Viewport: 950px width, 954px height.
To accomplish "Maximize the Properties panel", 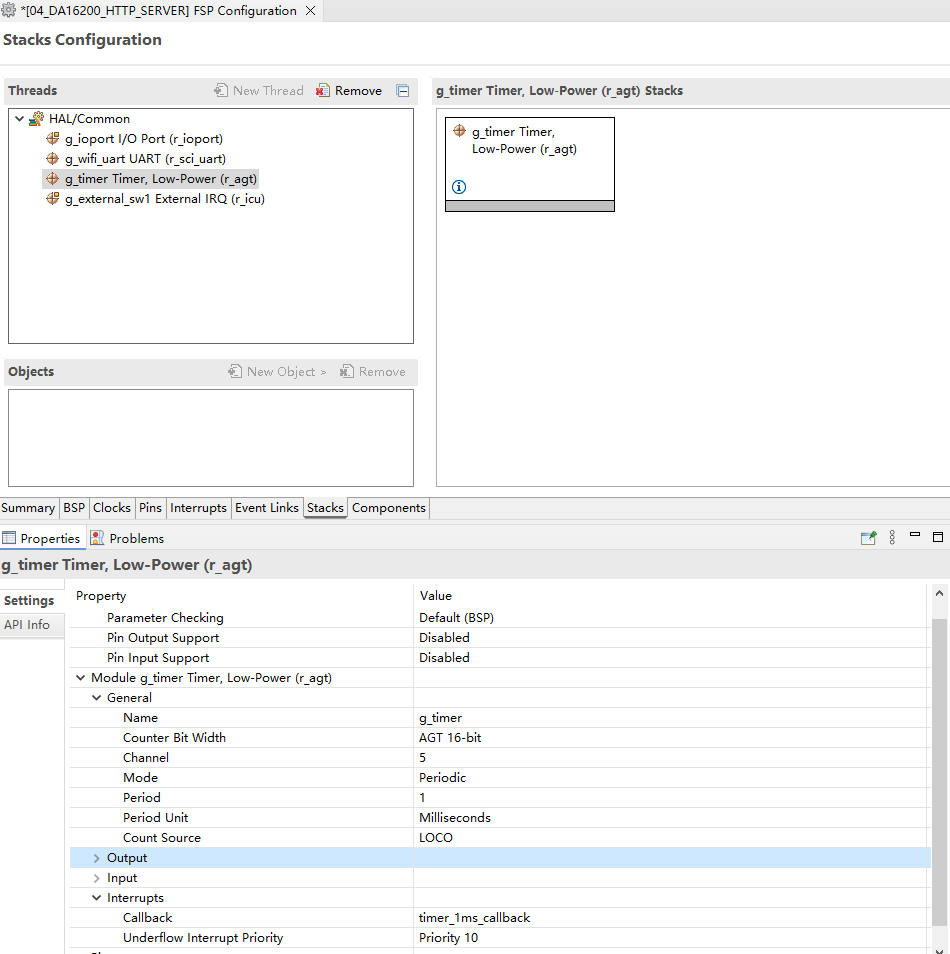I will (x=938, y=537).
